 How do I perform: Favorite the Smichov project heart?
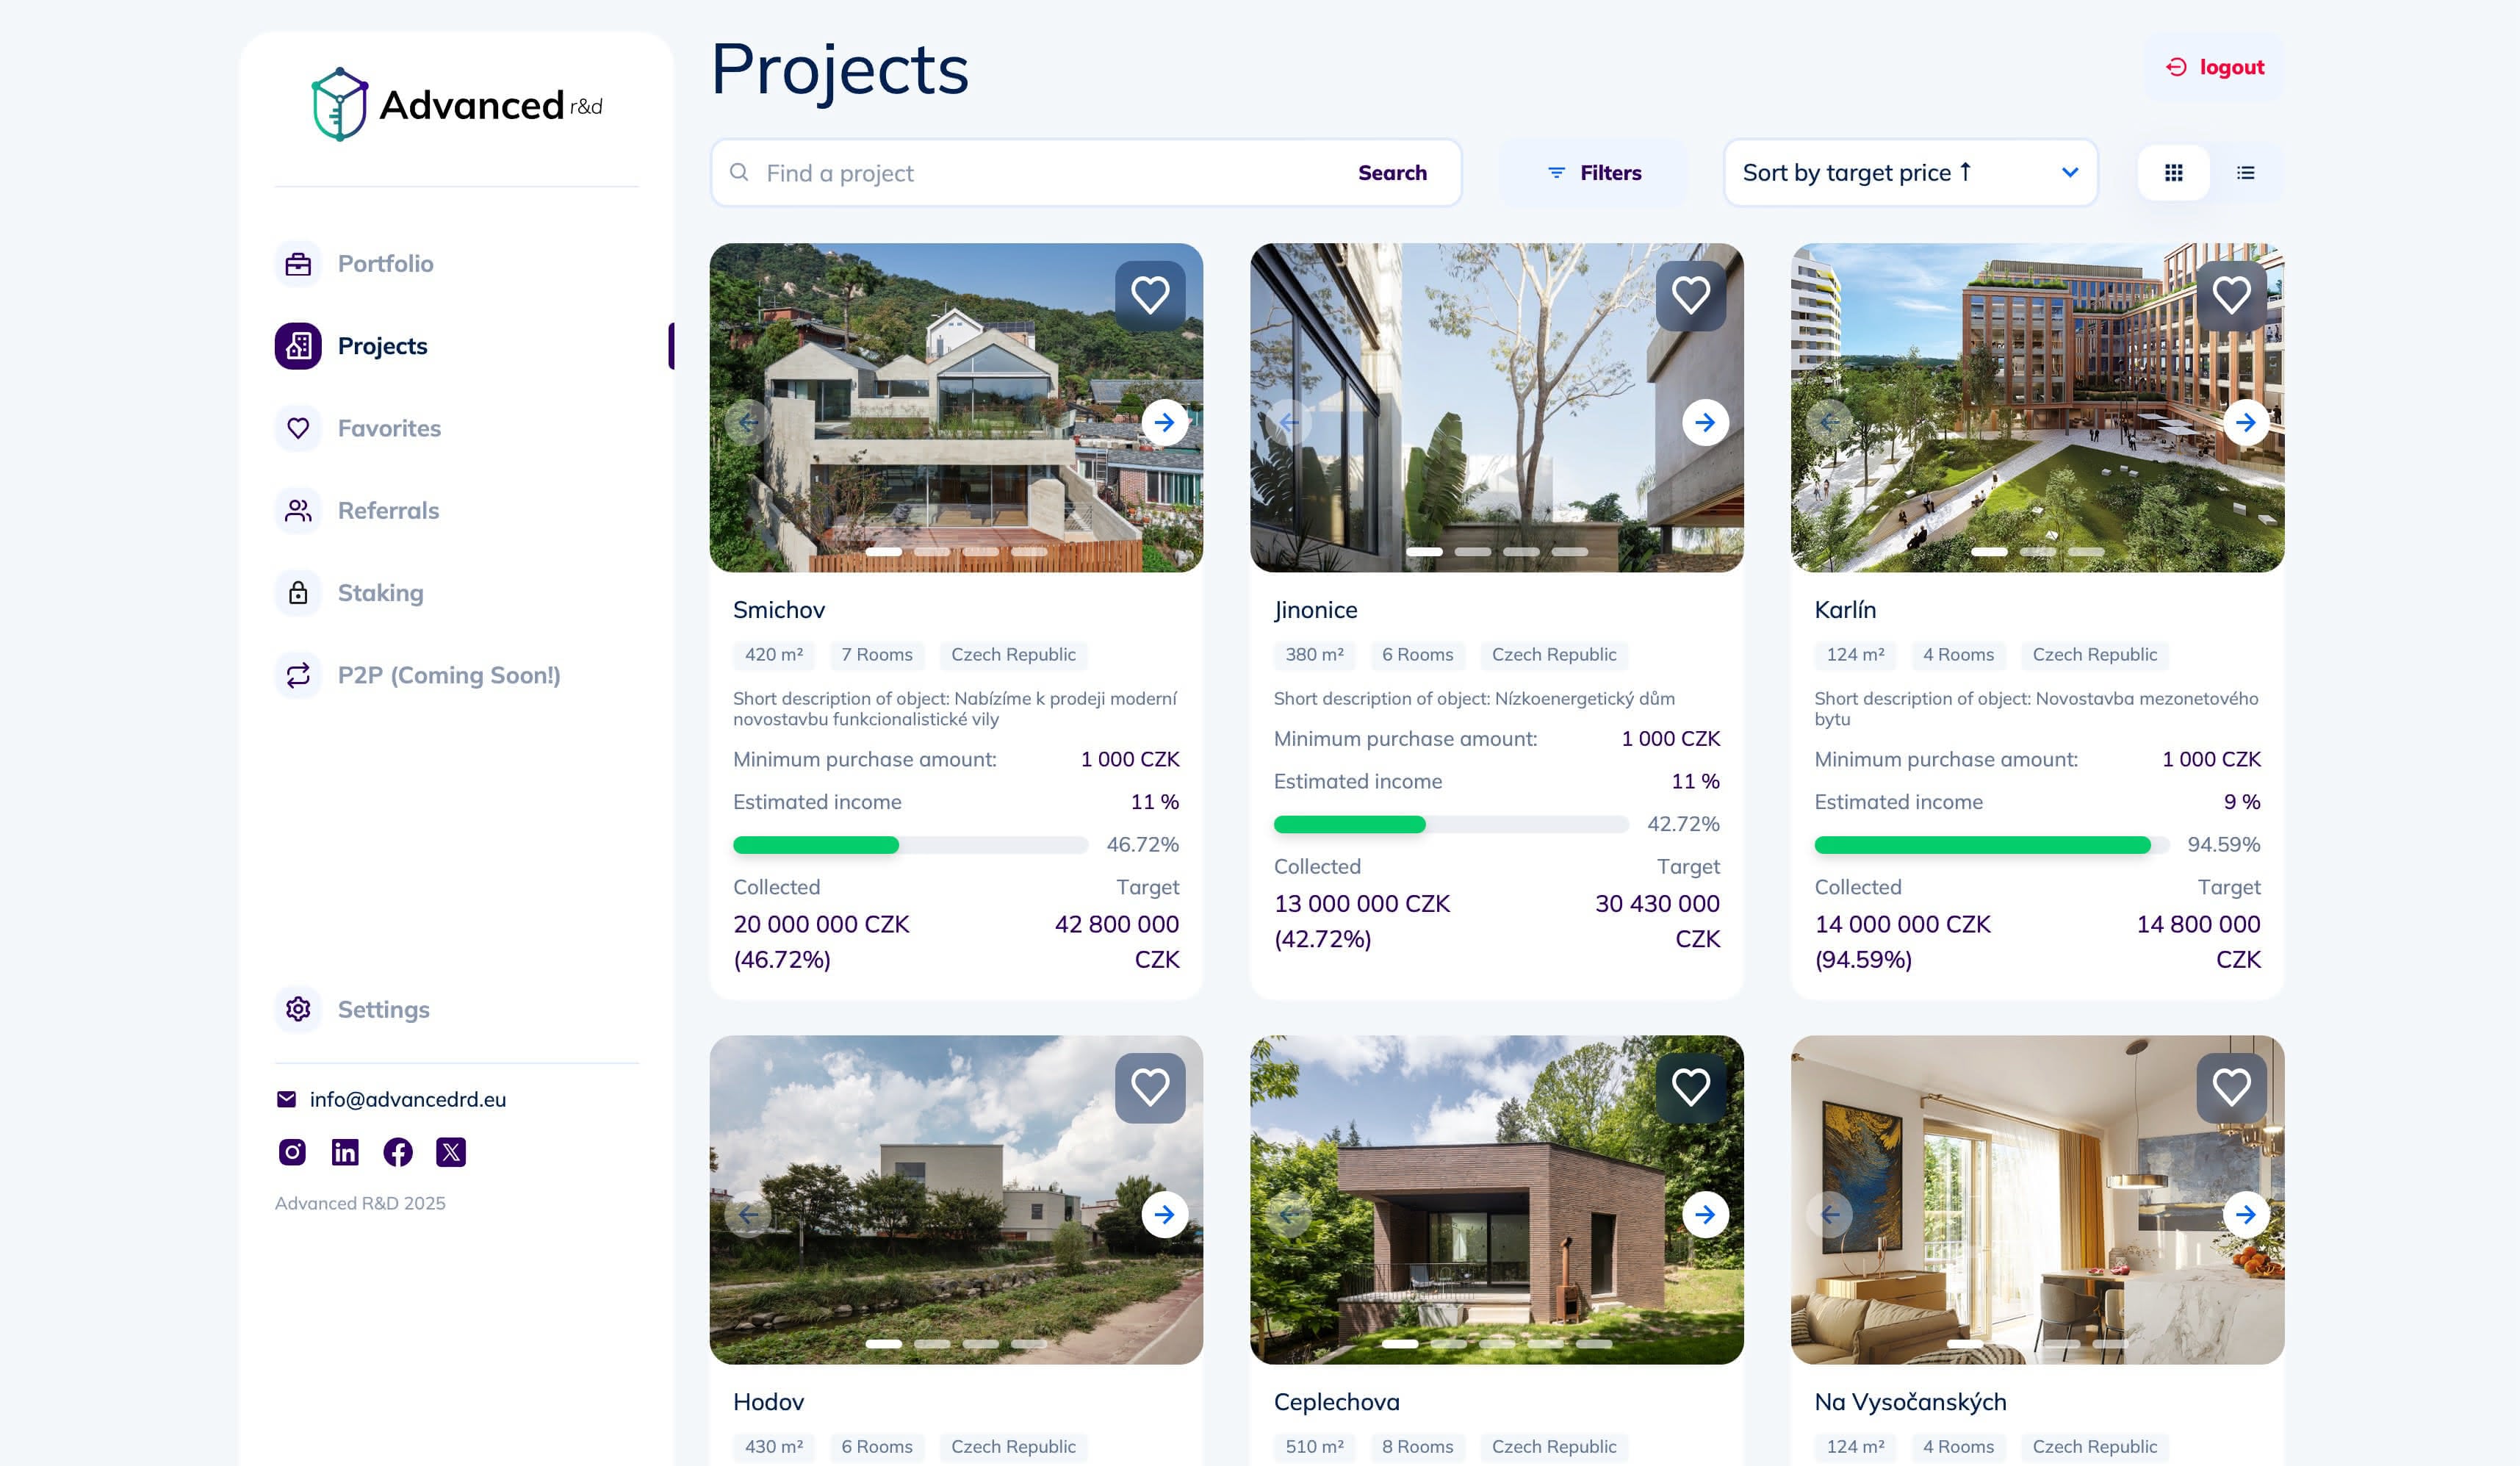(1150, 295)
